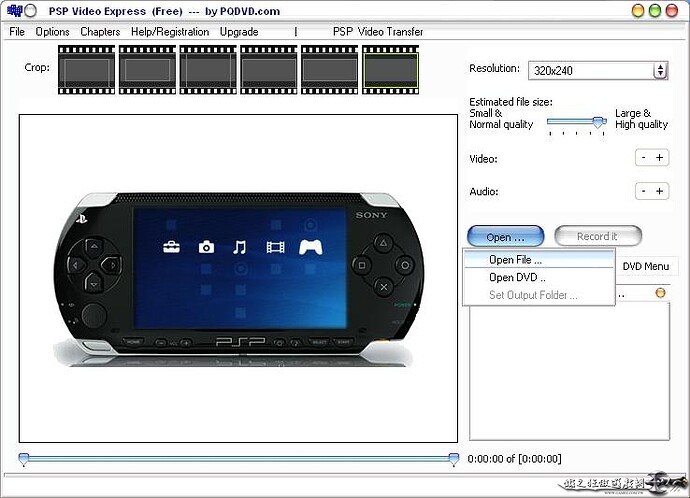The height and width of the screenshot is (498, 690).
Task: Click the Record it button
Action: pos(598,236)
